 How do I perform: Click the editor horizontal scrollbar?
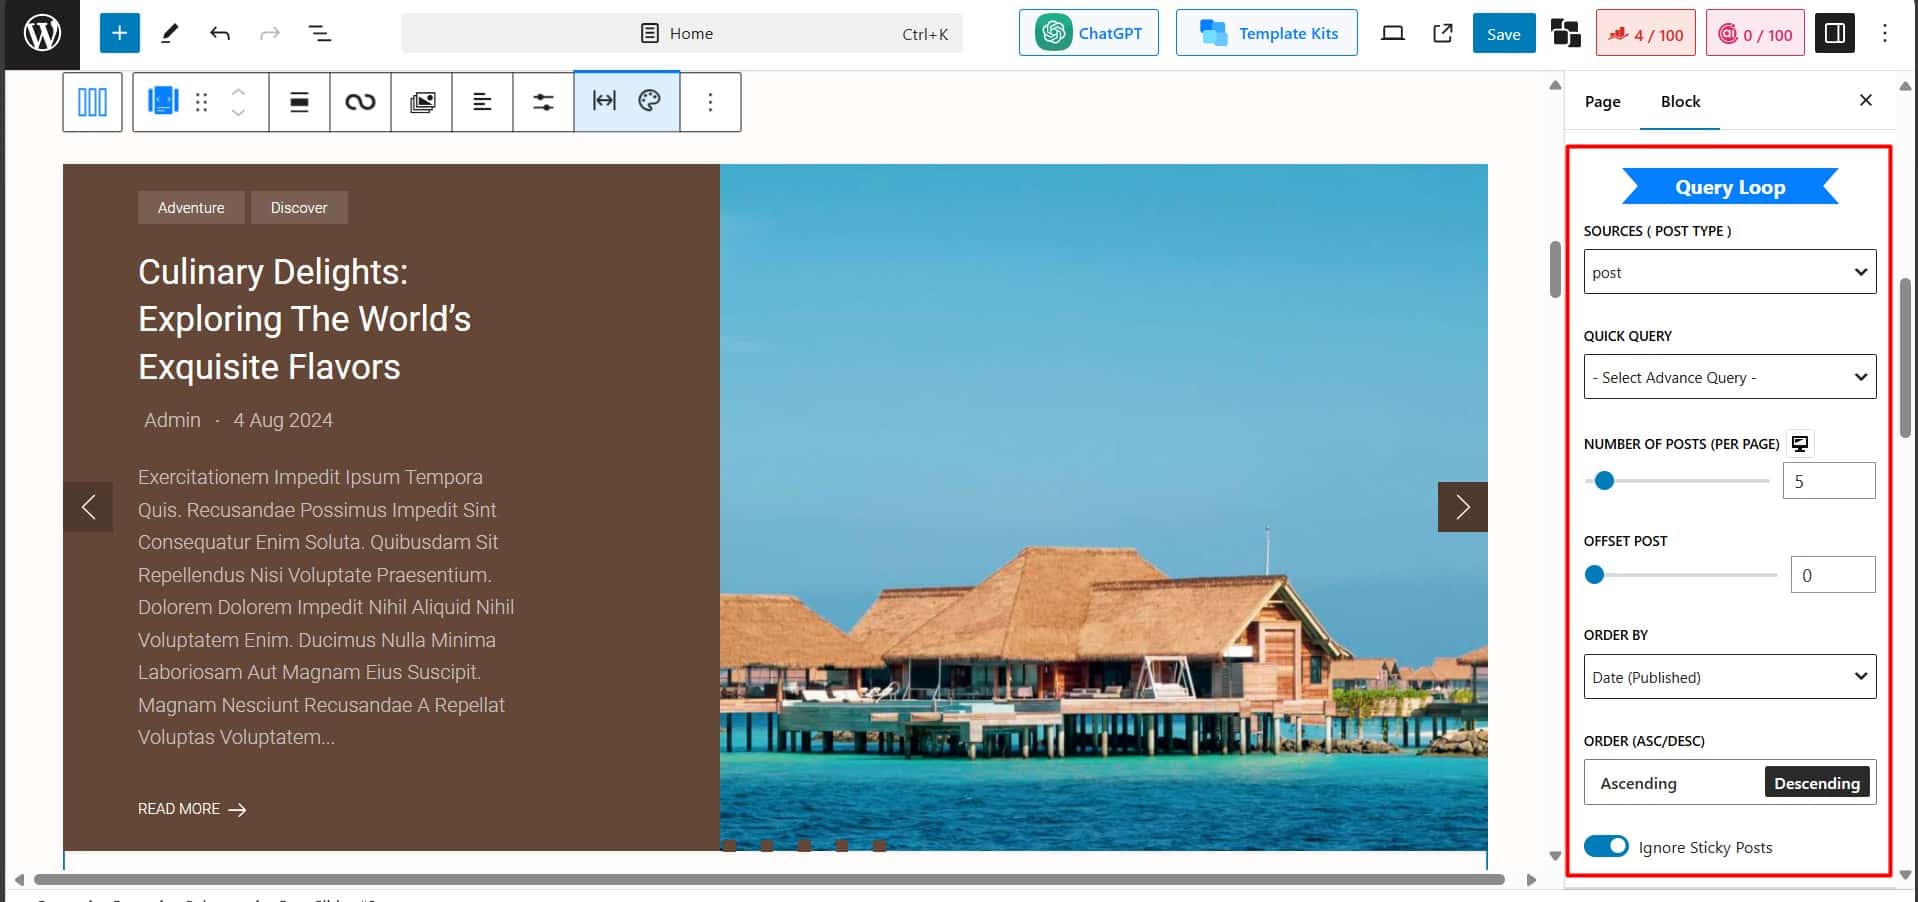(769, 880)
